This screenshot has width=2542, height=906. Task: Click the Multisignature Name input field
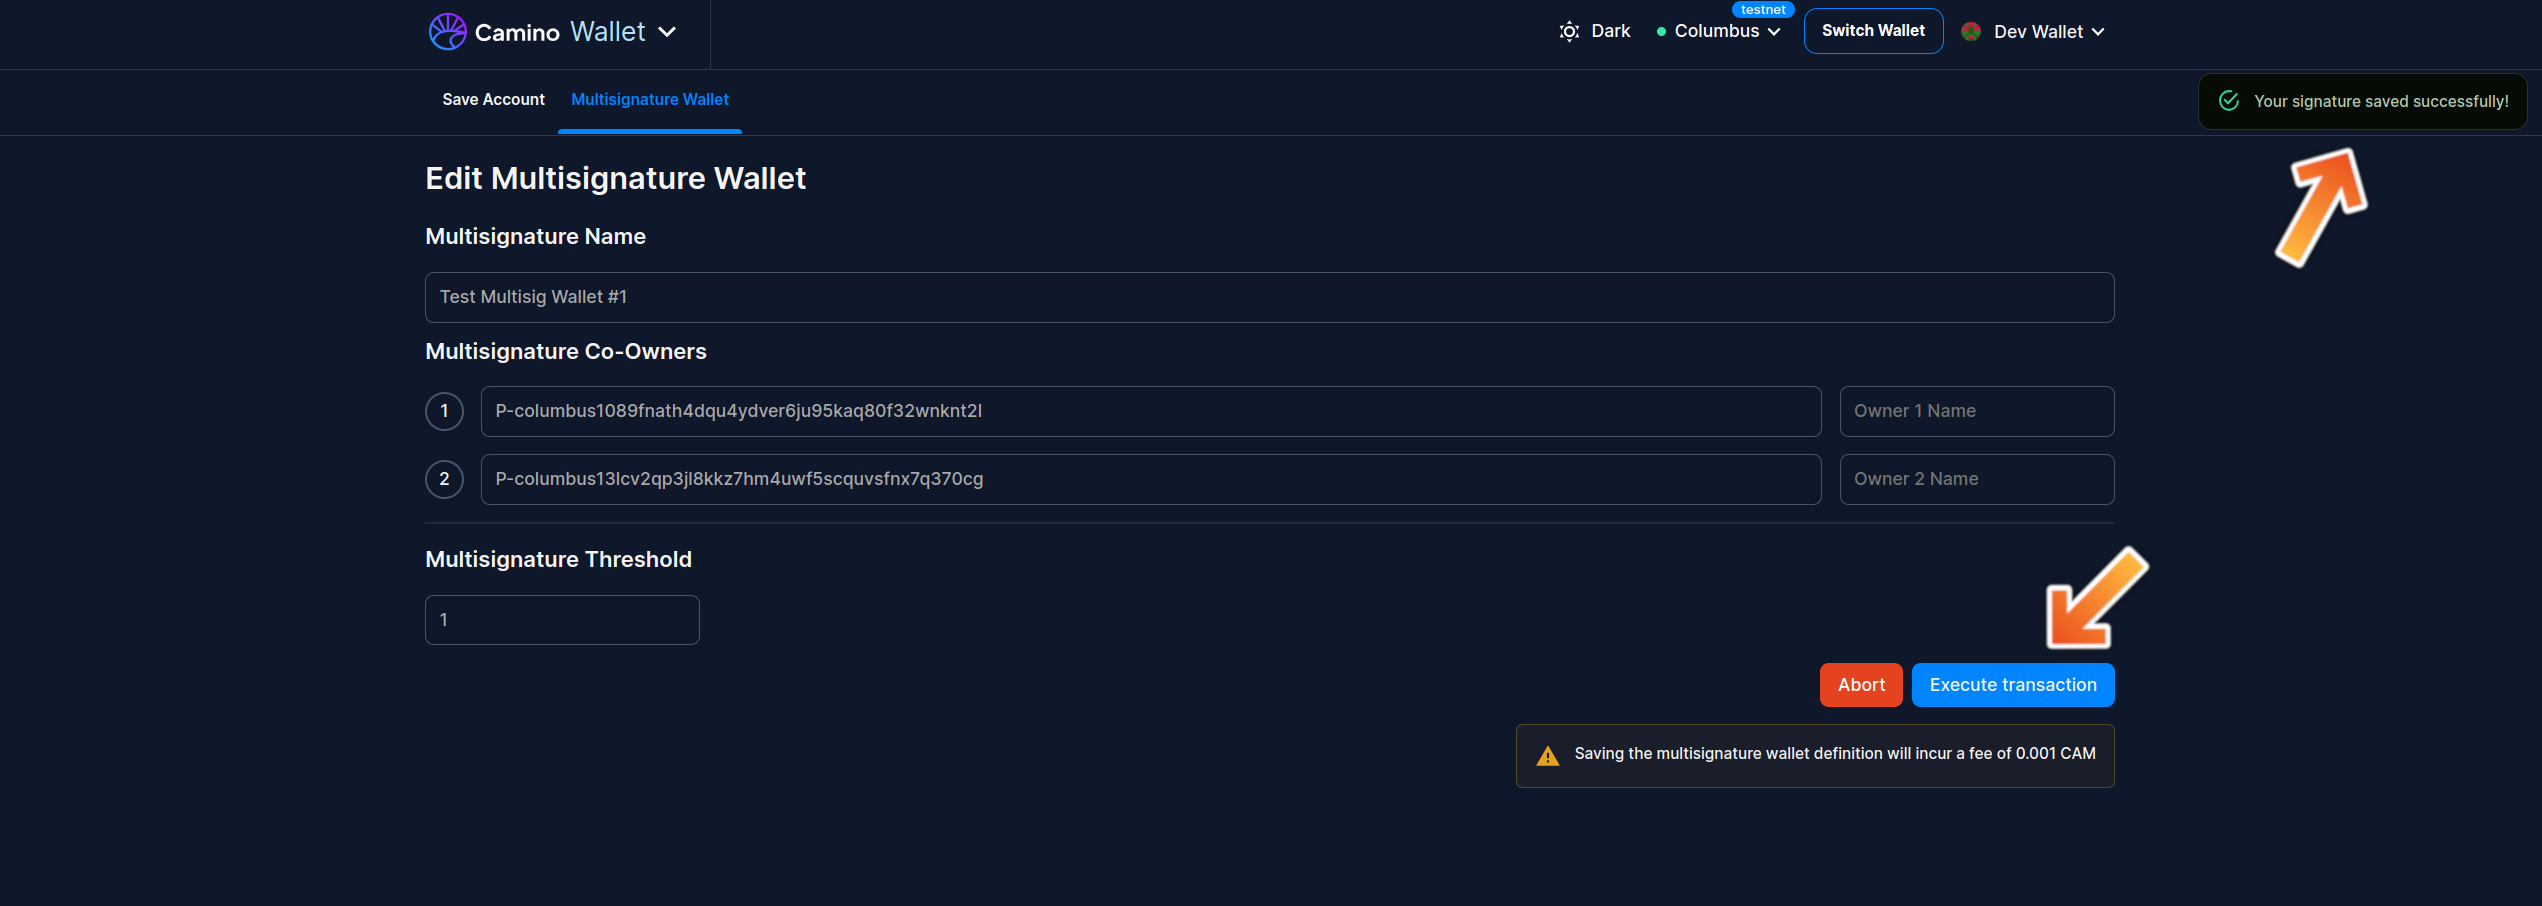click(1268, 297)
